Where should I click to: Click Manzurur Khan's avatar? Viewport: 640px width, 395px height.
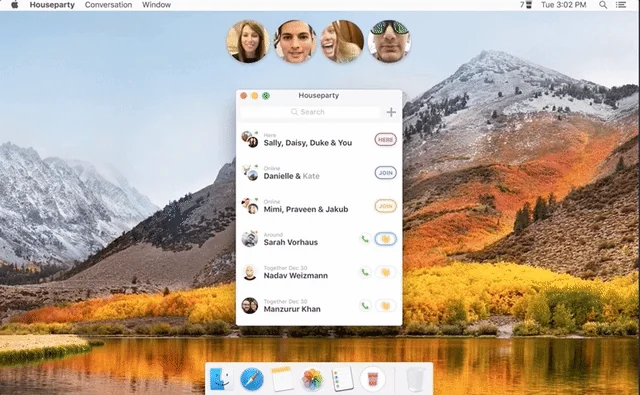coord(249,306)
